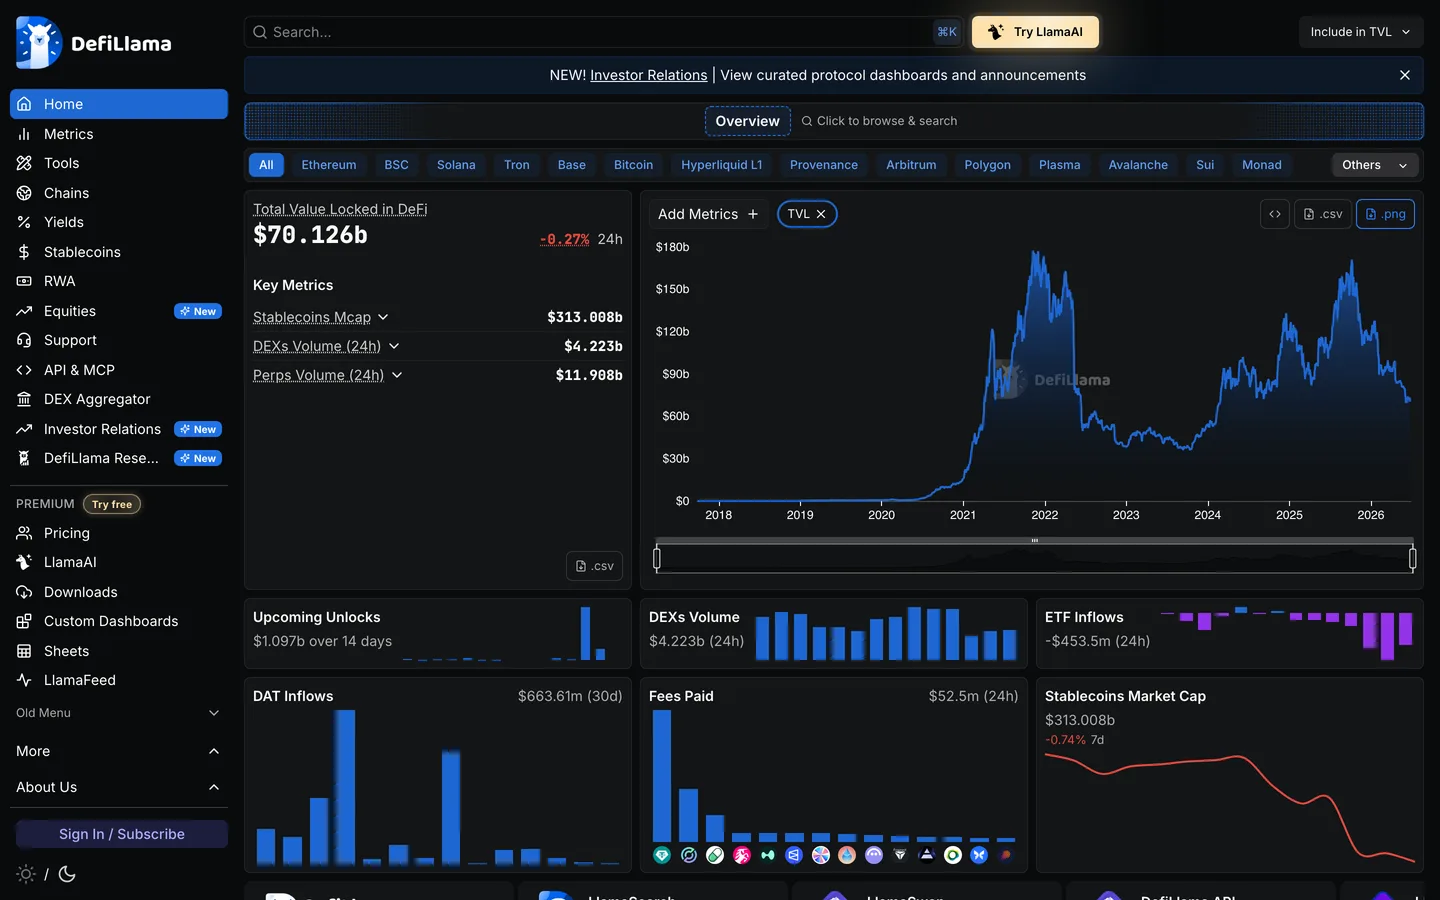Select the All chains filter

266,165
